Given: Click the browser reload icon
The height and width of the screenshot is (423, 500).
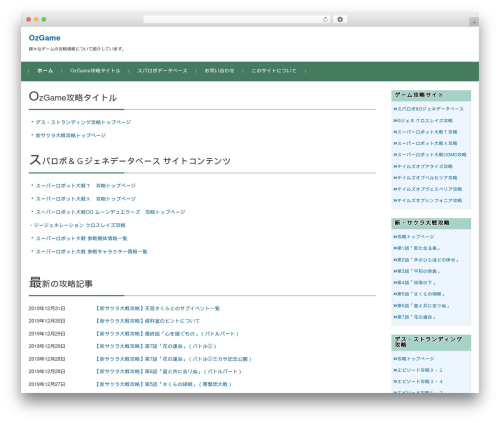Looking at the screenshot, I should pyautogui.click(x=325, y=19).
